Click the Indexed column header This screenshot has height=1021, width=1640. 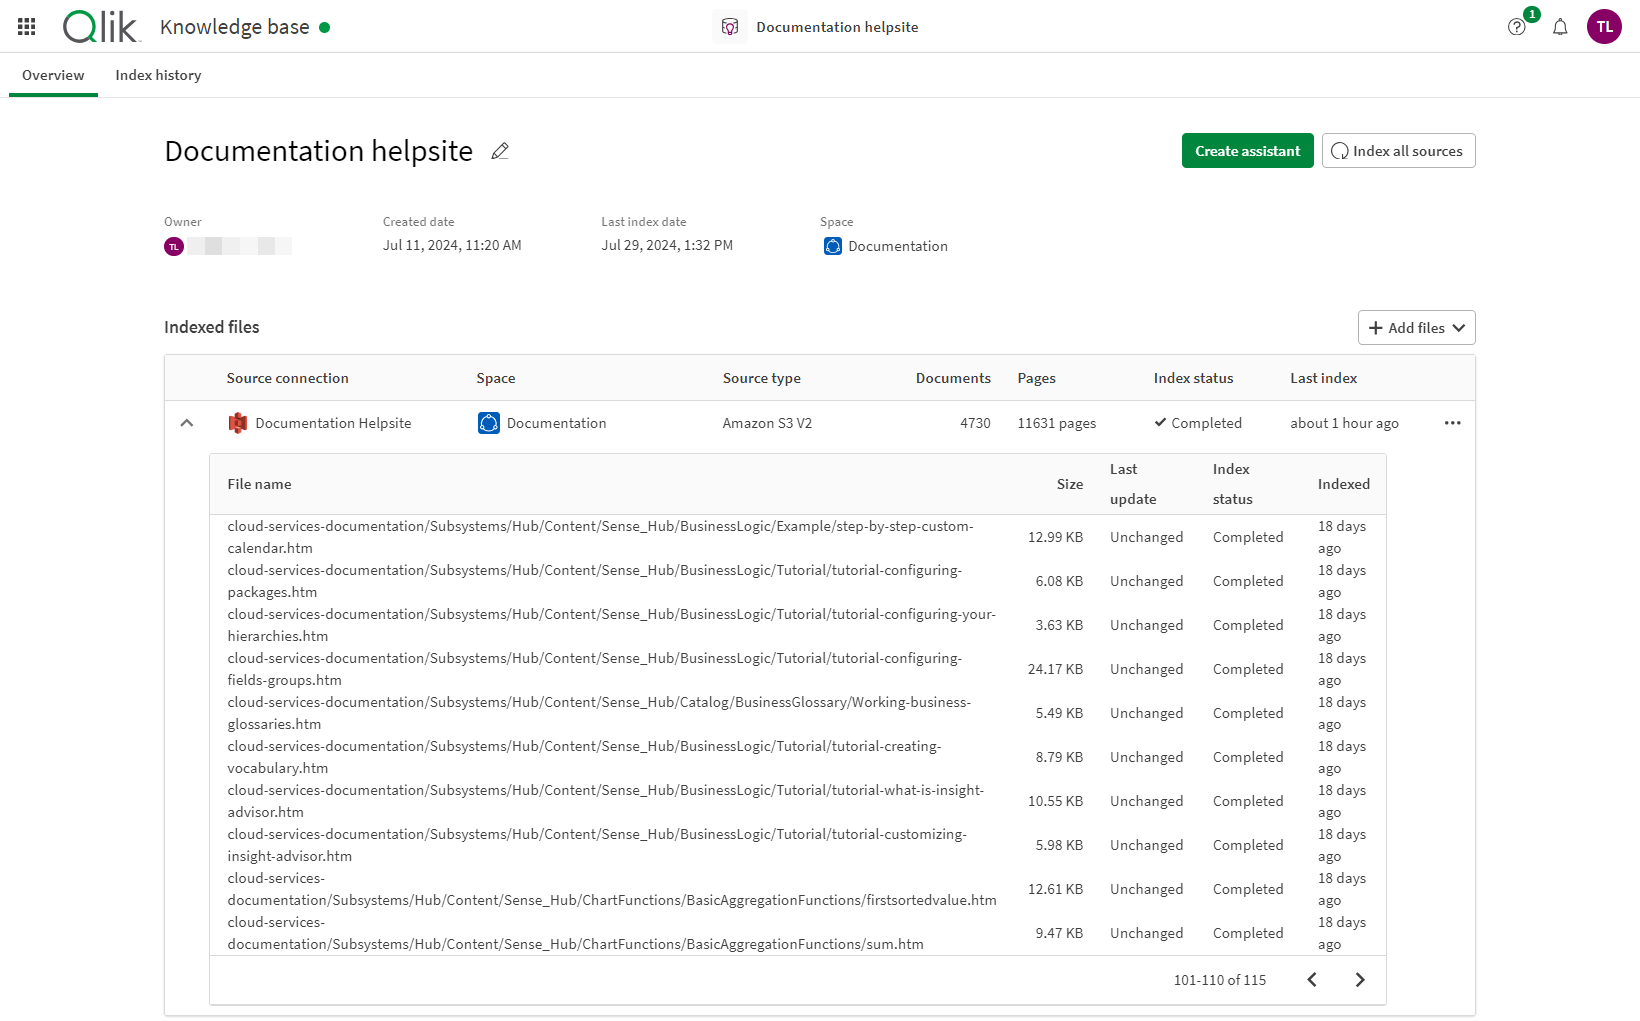click(x=1343, y=484)
